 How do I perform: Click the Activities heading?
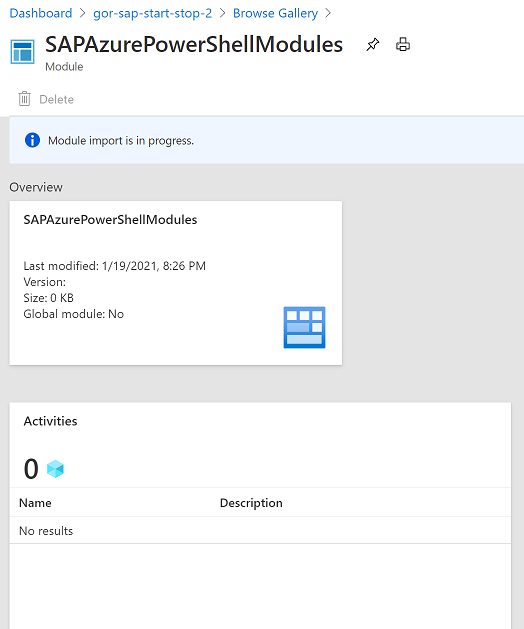[x=51, y=421]
